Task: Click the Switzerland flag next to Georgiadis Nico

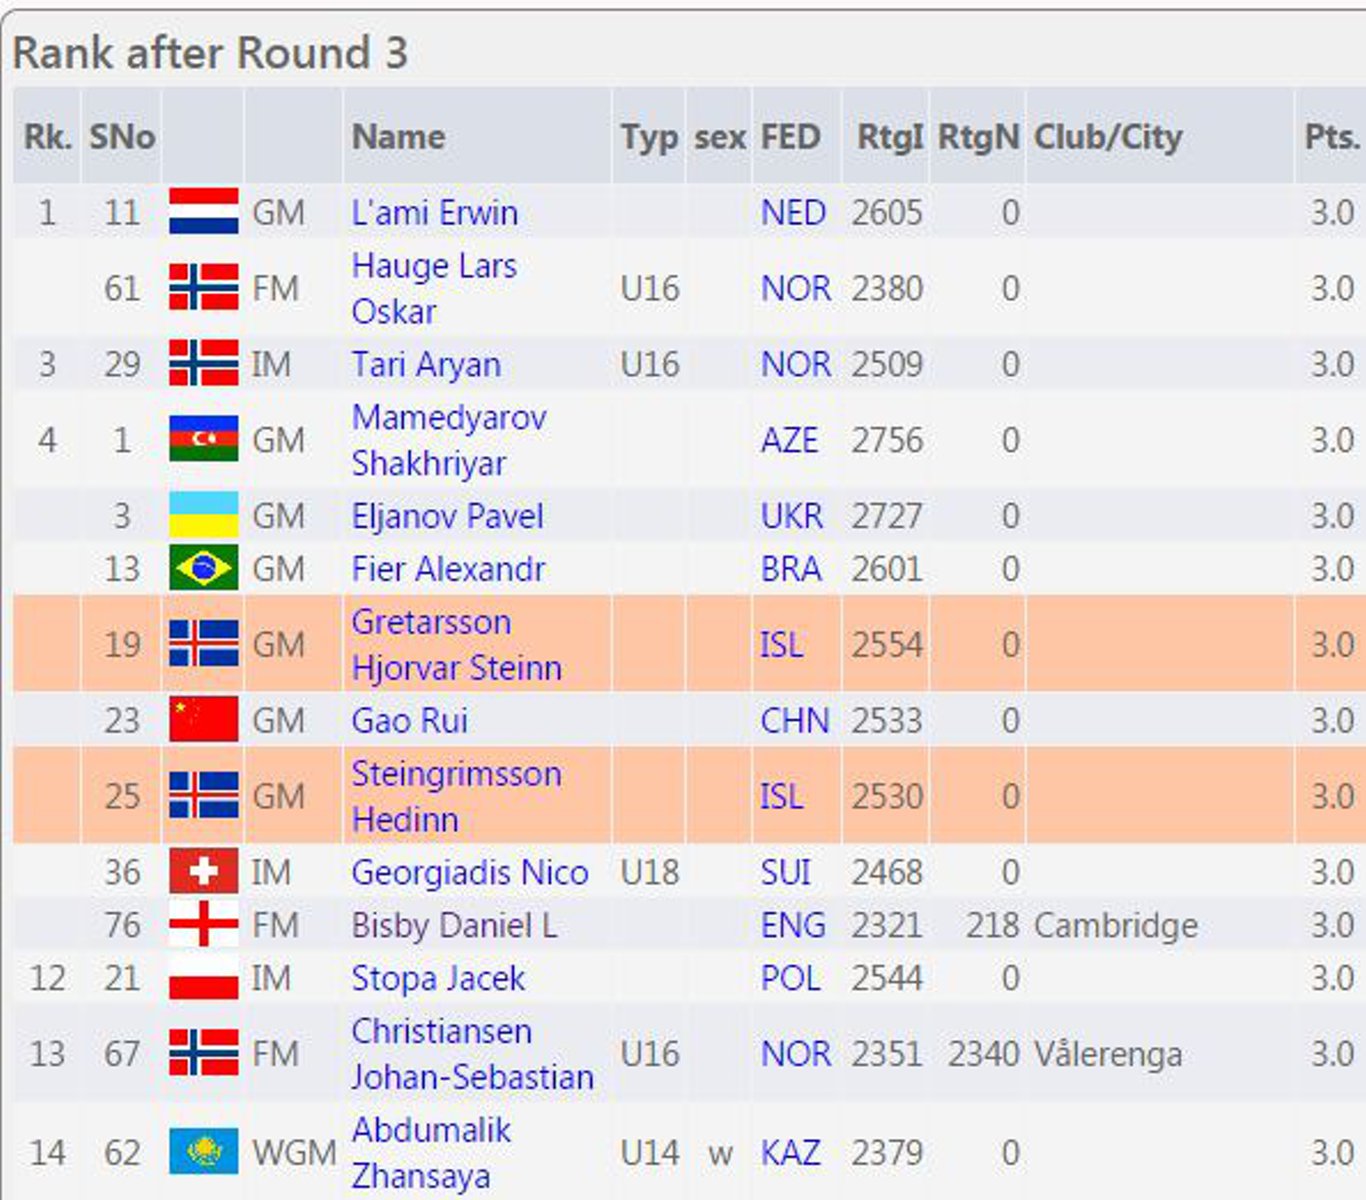Action: click(x=204, y=871)
